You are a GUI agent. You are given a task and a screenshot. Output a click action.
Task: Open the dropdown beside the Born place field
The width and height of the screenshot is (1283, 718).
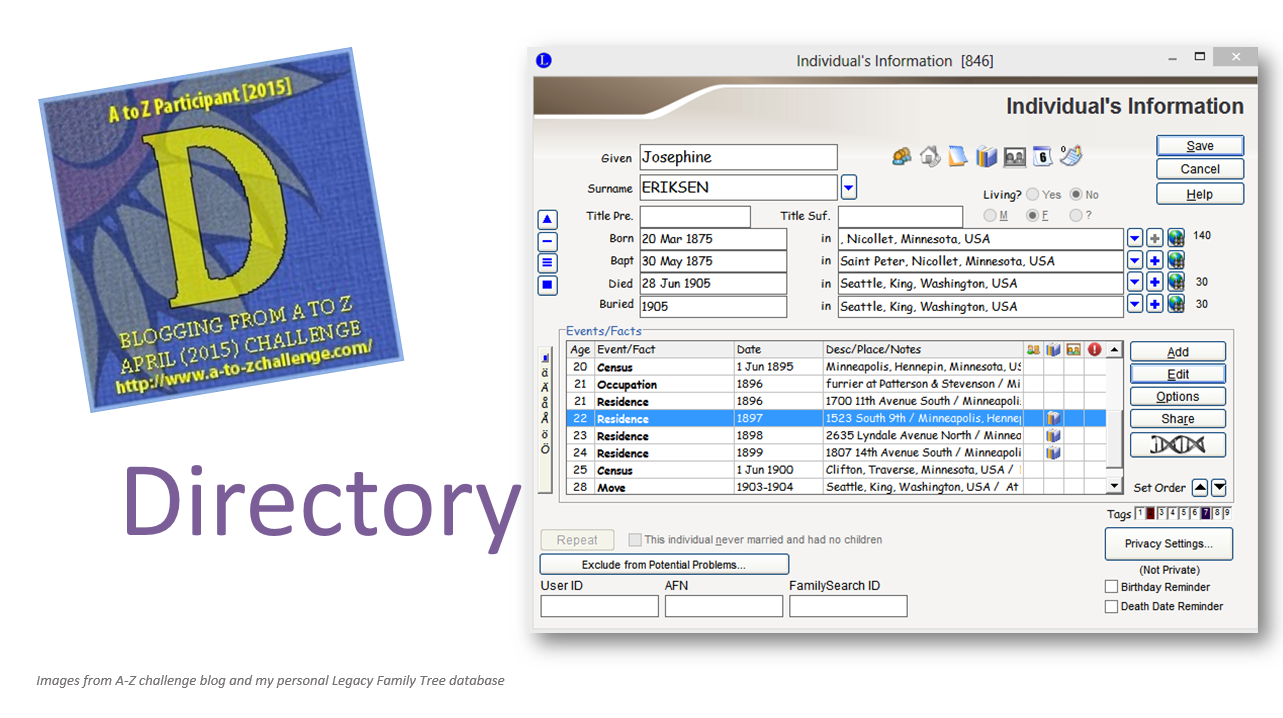pos(1136,238)
